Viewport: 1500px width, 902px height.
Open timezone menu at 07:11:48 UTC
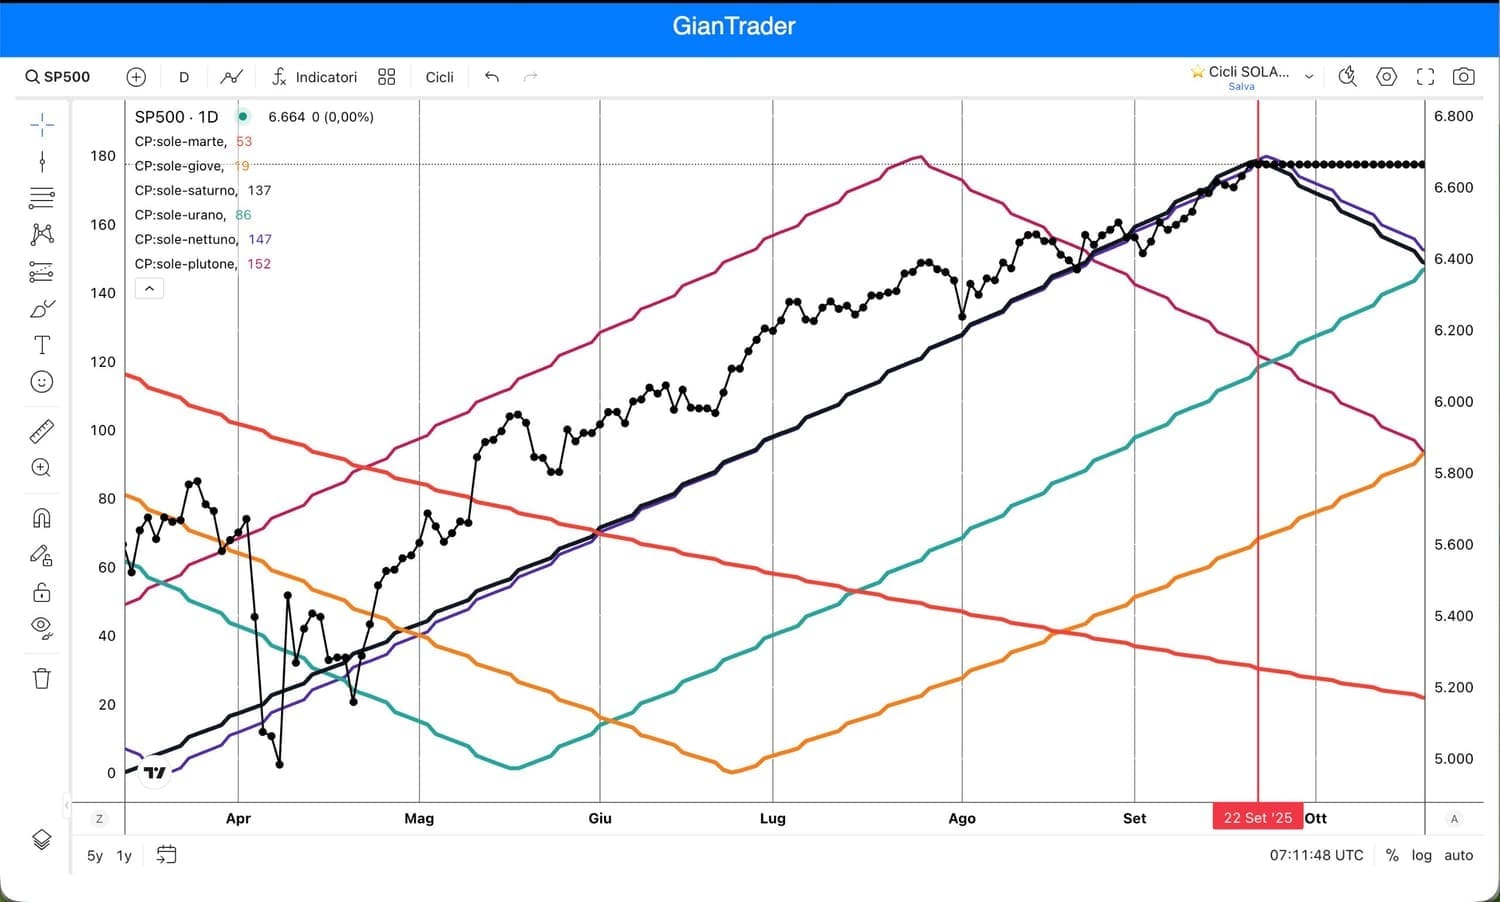click(x=1317, y=856)
